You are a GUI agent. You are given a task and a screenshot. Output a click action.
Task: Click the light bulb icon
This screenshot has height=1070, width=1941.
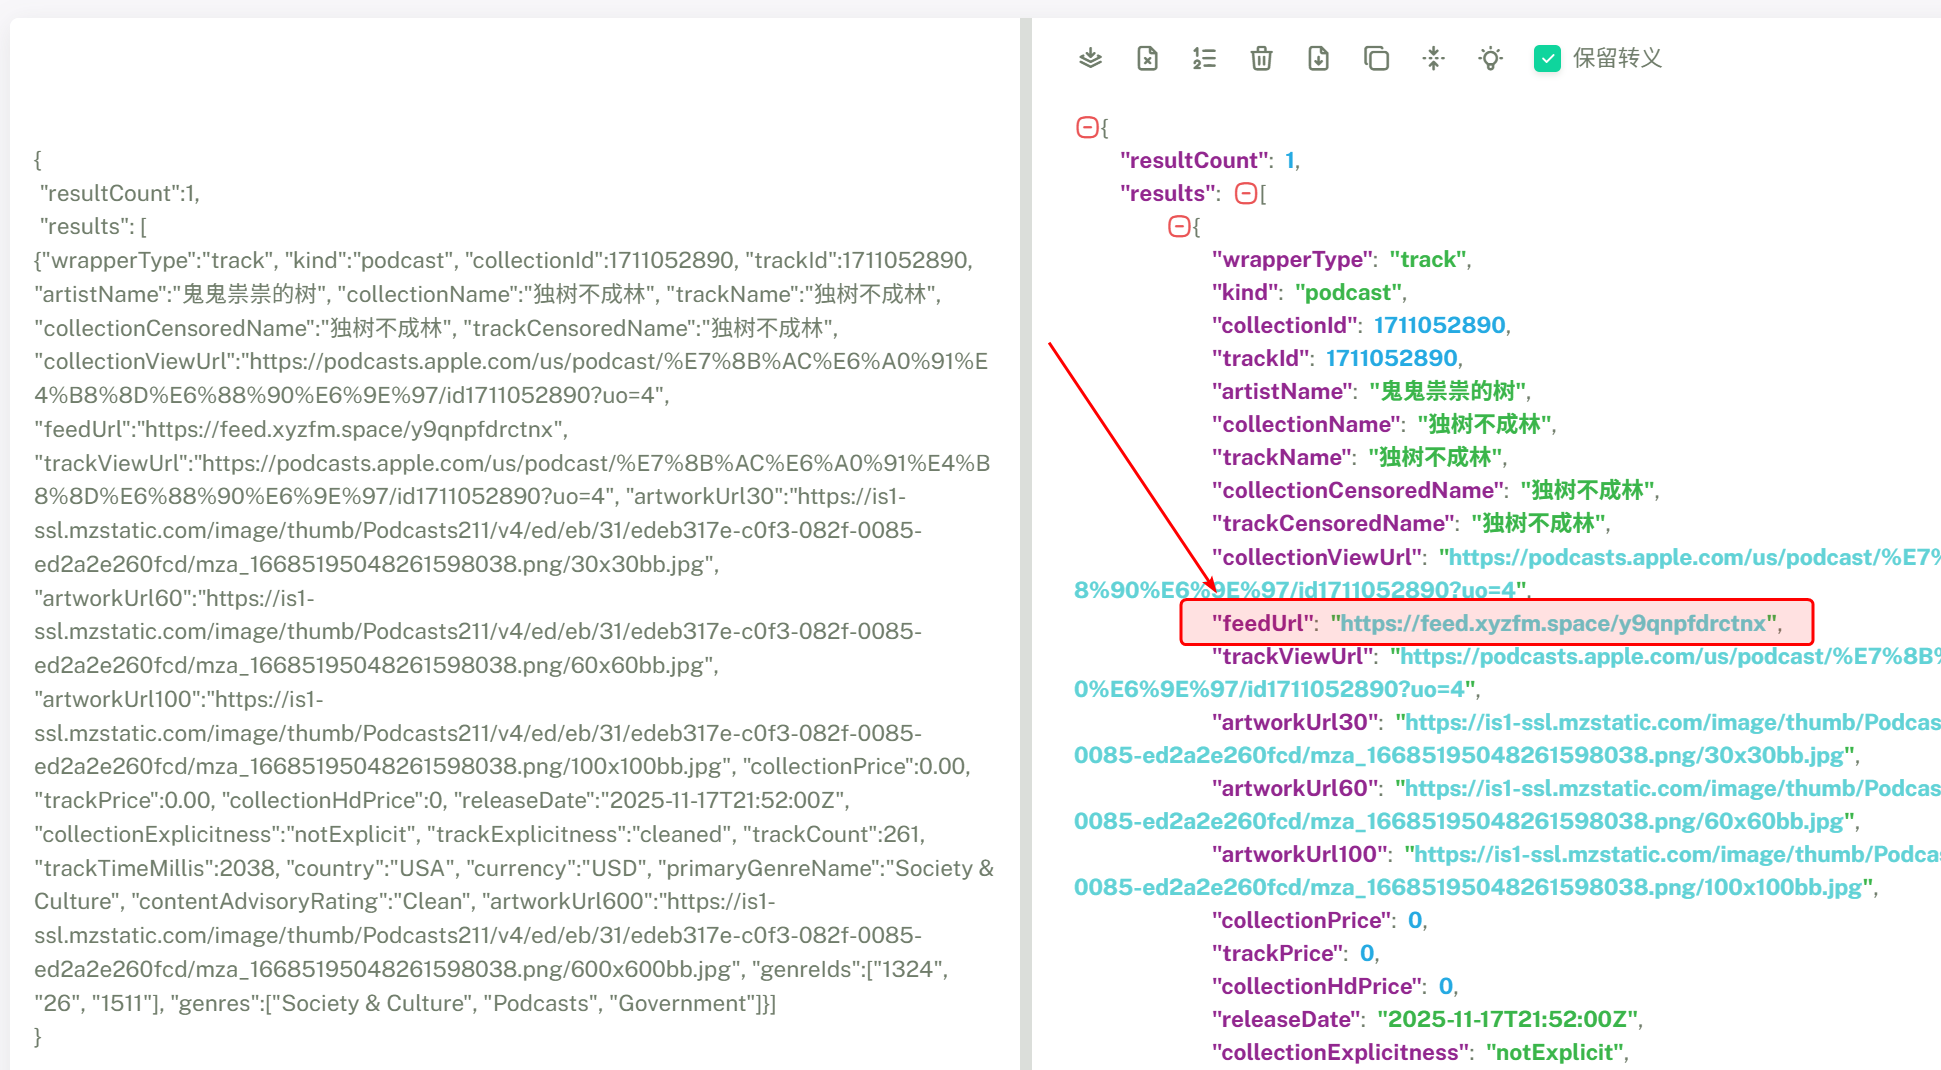tap(1490, 58)
